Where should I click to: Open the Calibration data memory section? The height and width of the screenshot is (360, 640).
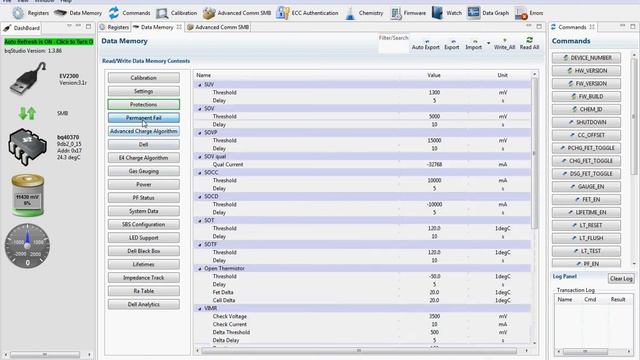144,78
